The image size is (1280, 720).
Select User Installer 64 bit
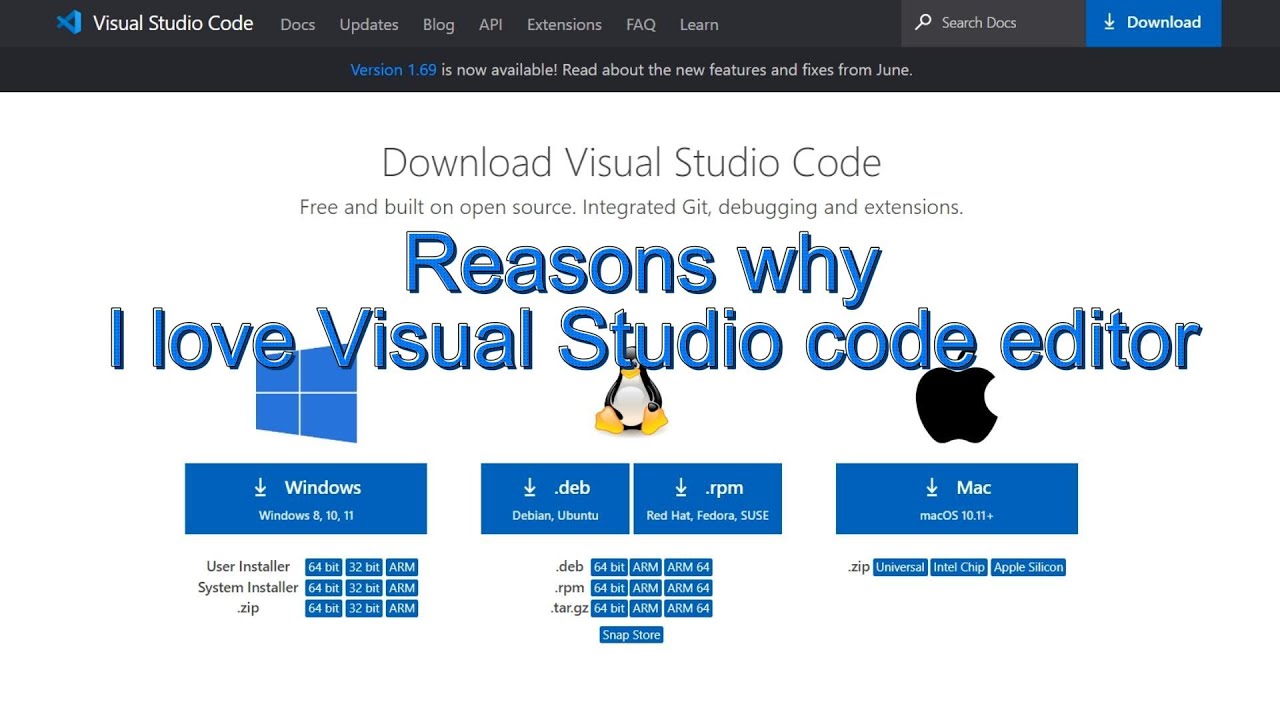coord(324,567)
